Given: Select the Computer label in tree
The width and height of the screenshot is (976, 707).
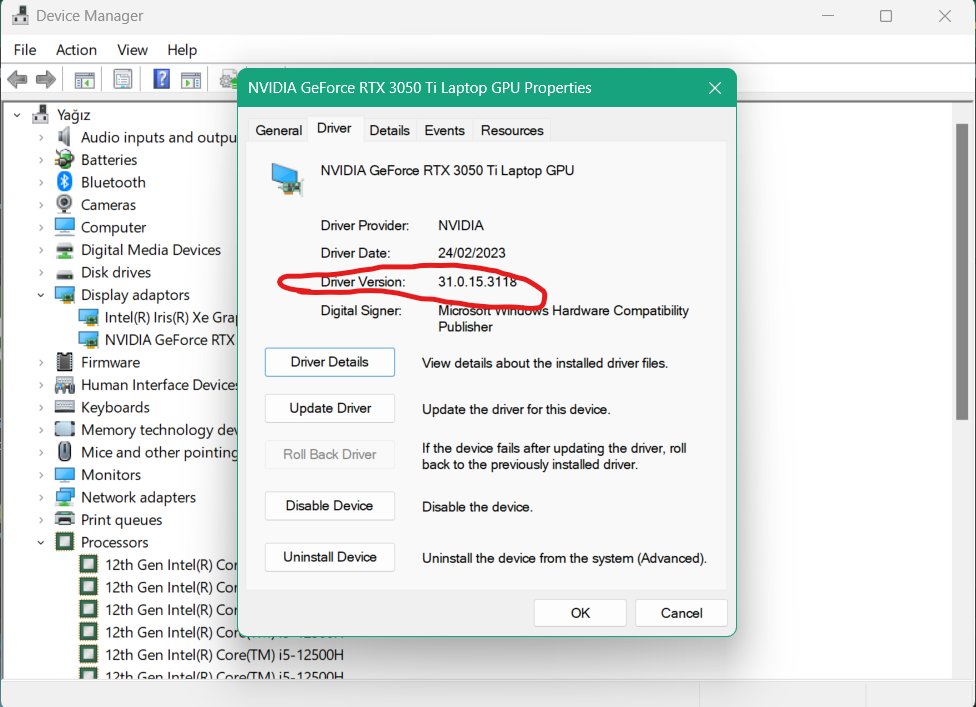Looking at the screenshot, I should point(113,227).
